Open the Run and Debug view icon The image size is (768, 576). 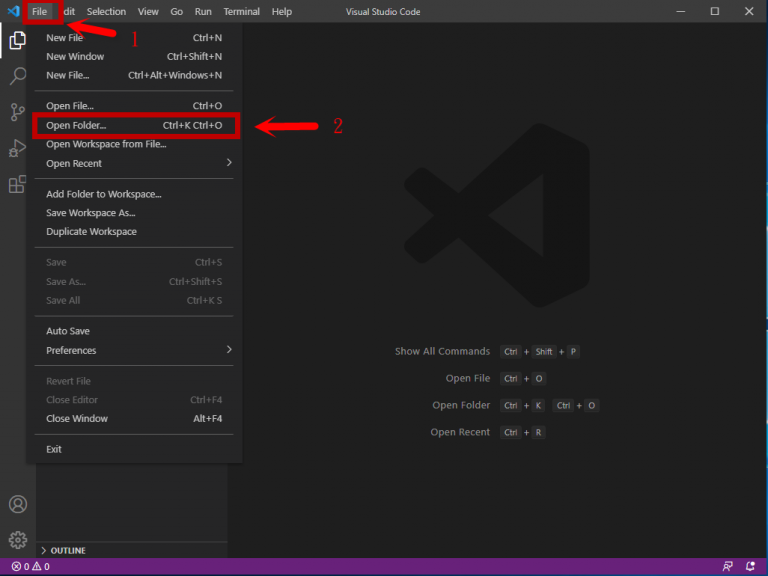tap(18, 148)
